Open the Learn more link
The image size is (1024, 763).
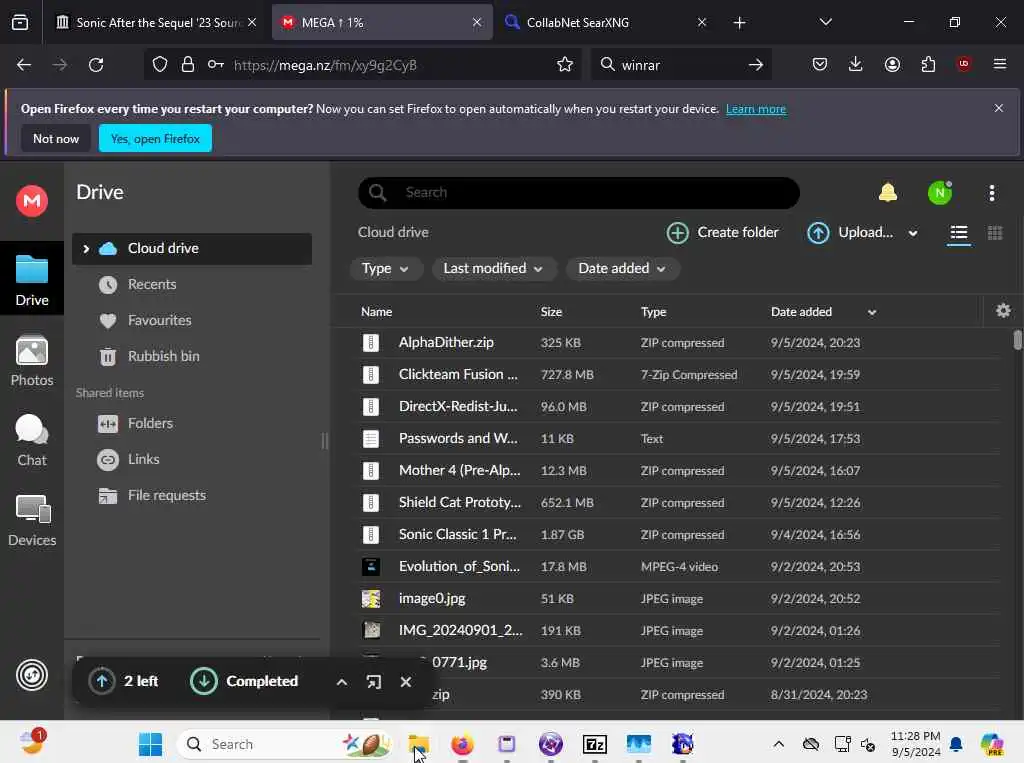pyautogui.click(x=756, y=109)
